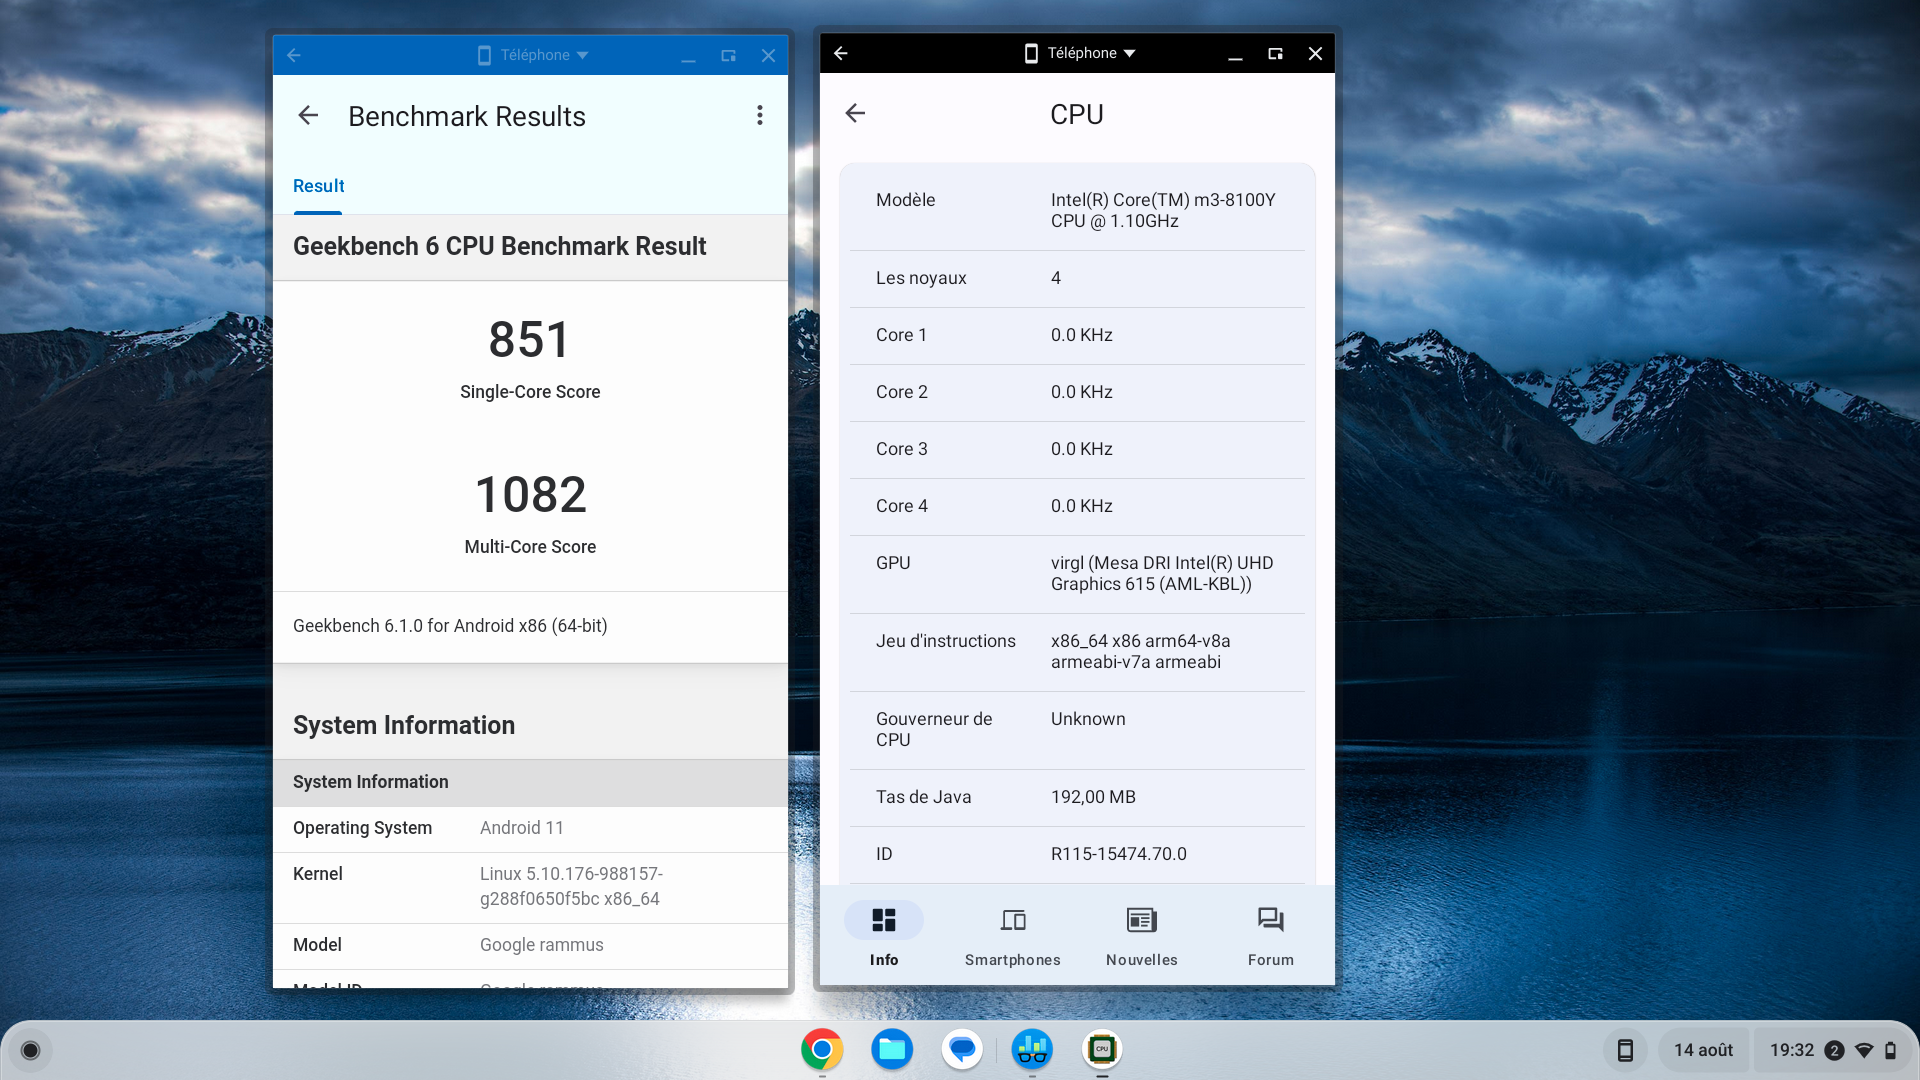Viewport: 1920px width, 1080px height.
Task: Open calendar via 14 août date
Action: (1703, 1050)
